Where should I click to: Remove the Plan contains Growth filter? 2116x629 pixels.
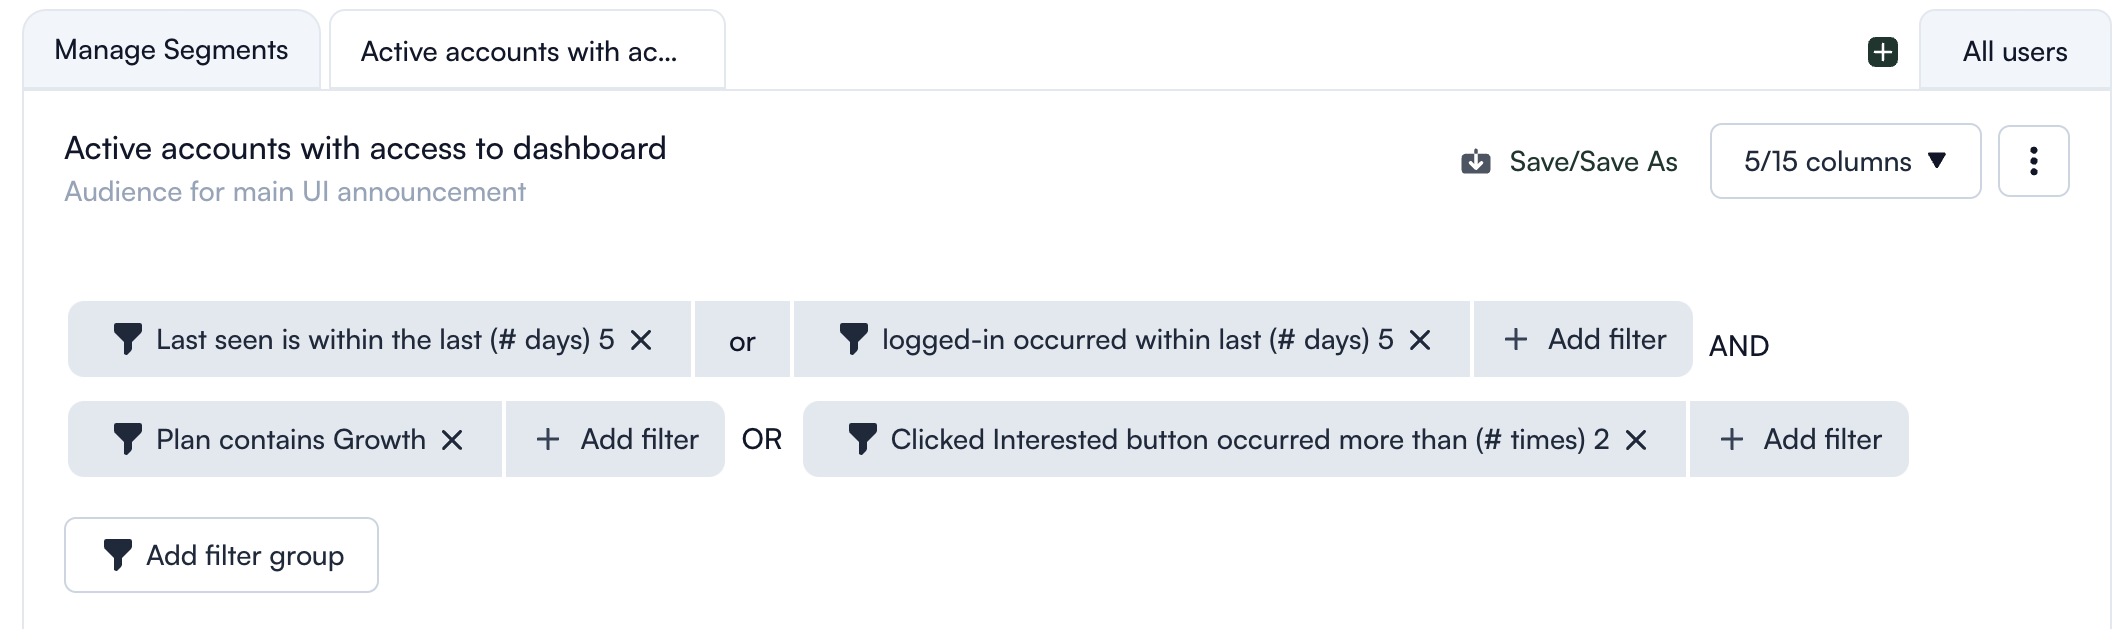click(x=452, y=440)
